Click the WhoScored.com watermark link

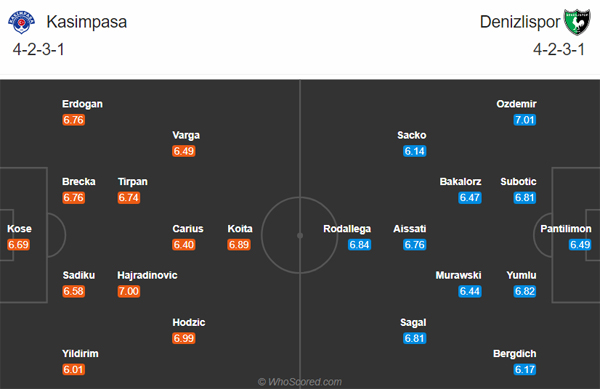coord(300,382)
